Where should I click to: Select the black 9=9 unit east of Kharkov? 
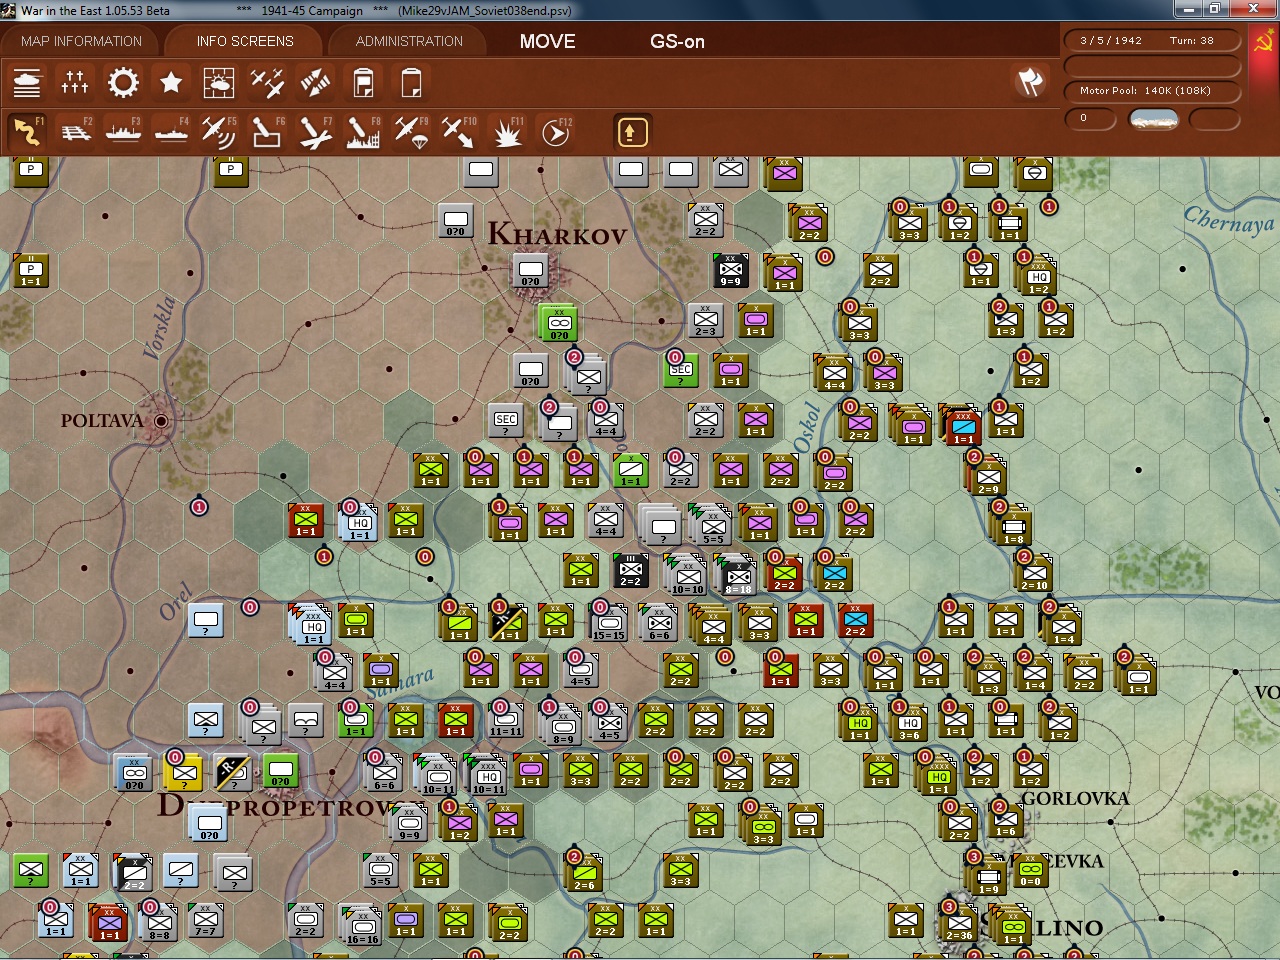tap(731, 269)
